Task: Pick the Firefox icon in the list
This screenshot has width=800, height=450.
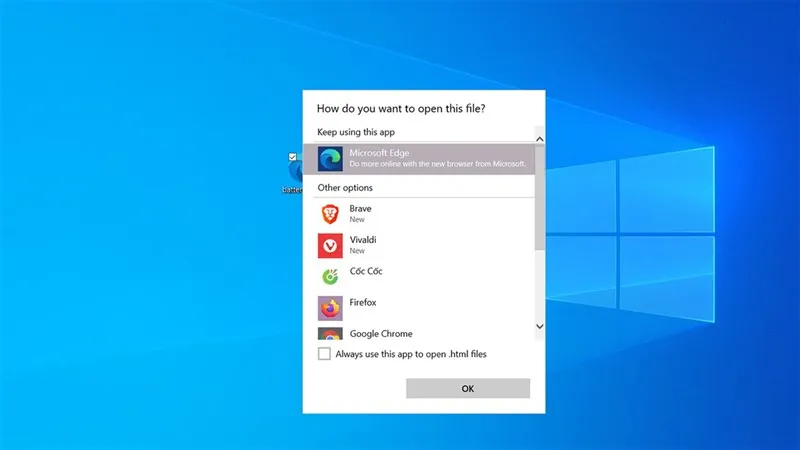Action: point(330,307)
